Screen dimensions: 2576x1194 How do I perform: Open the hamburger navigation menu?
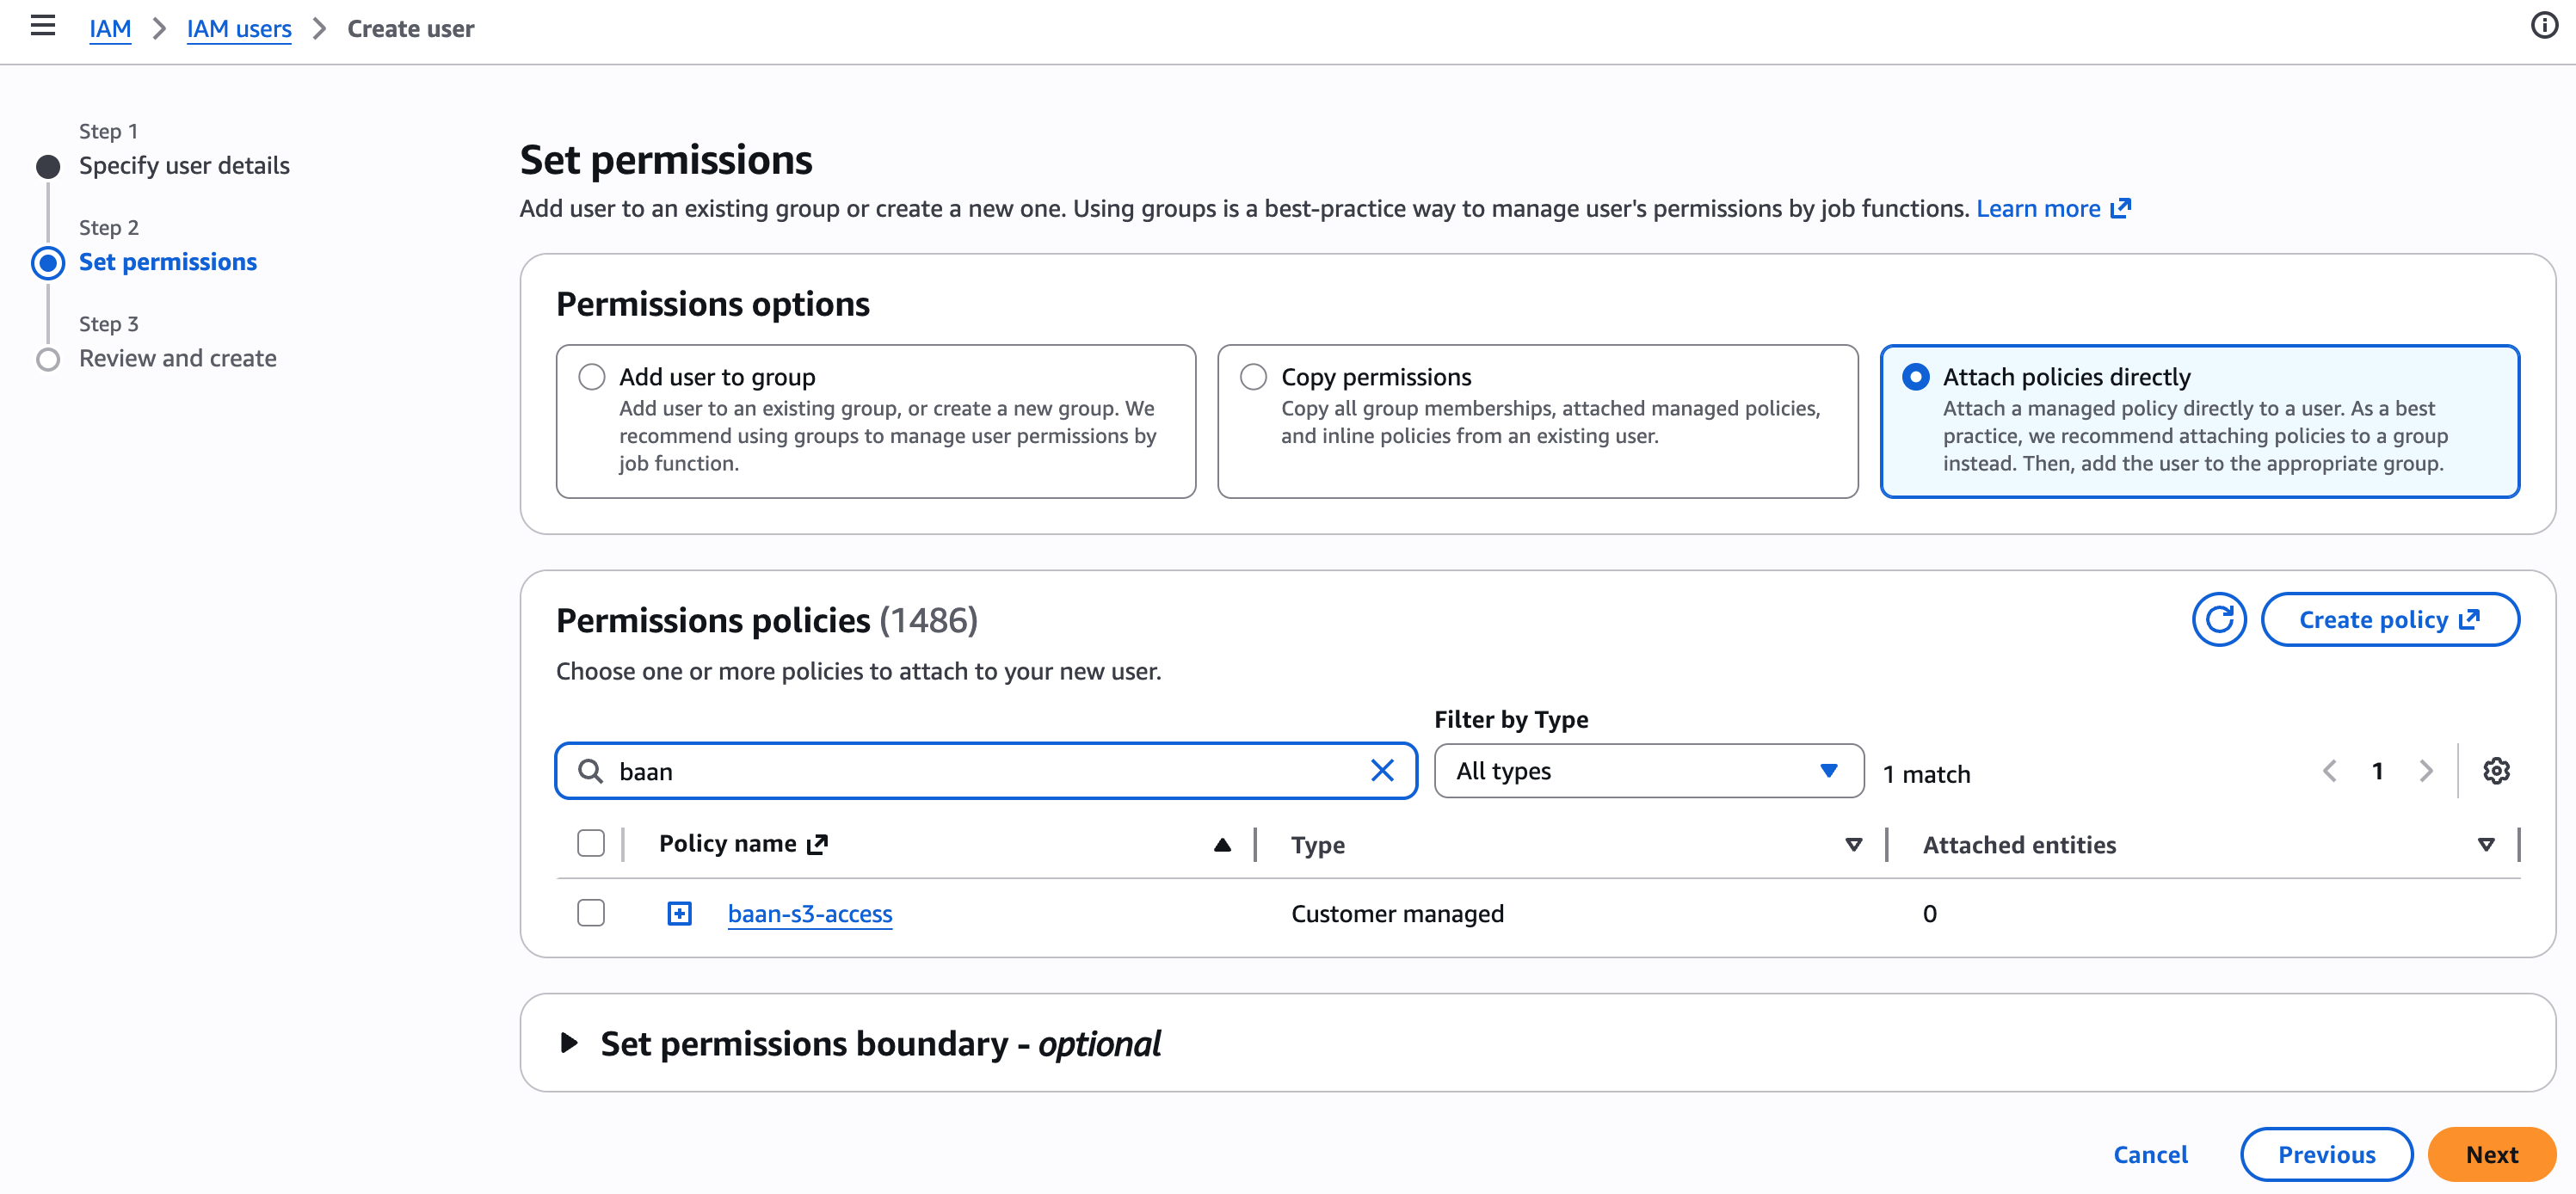pyautogui.click(x=43, y=27)
